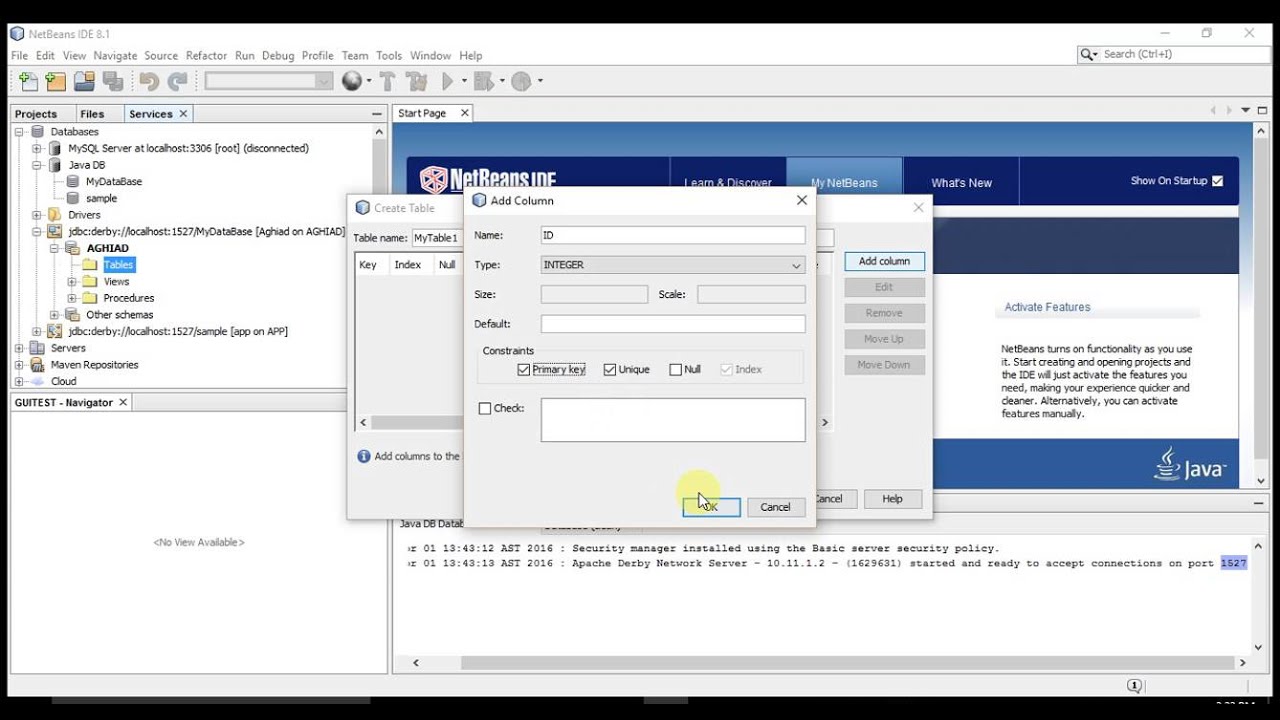Tick the Check constraint checkbox
1280x720 pixels.
coord(485,408)
